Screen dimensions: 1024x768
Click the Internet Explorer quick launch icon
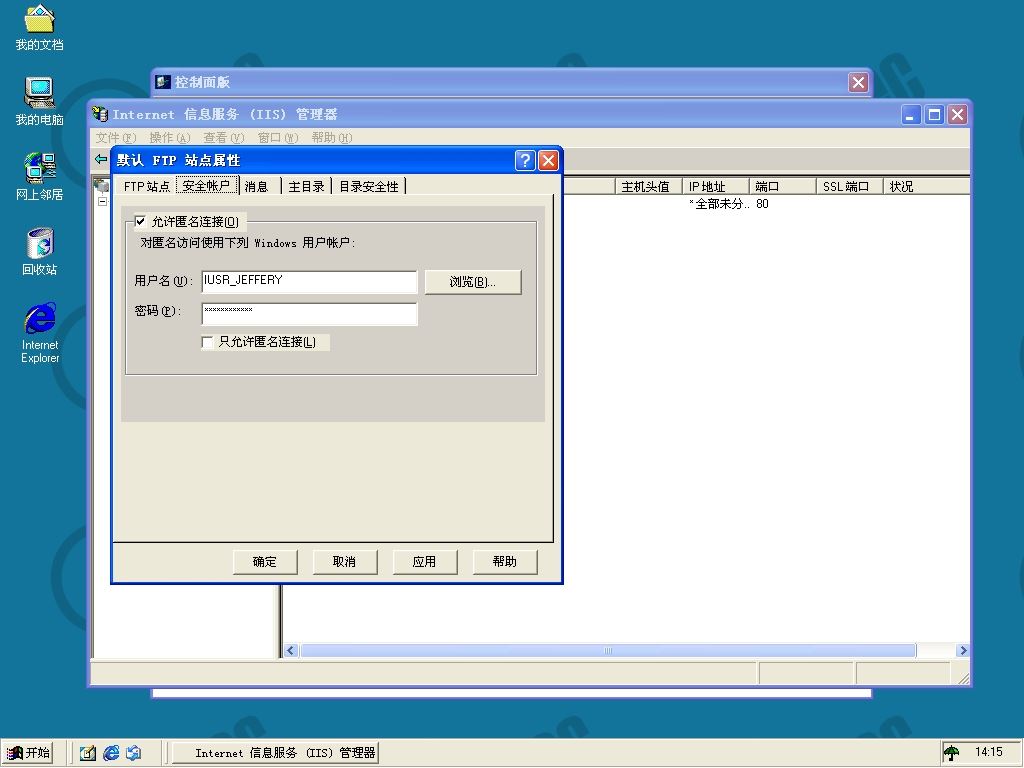(111, 753)
